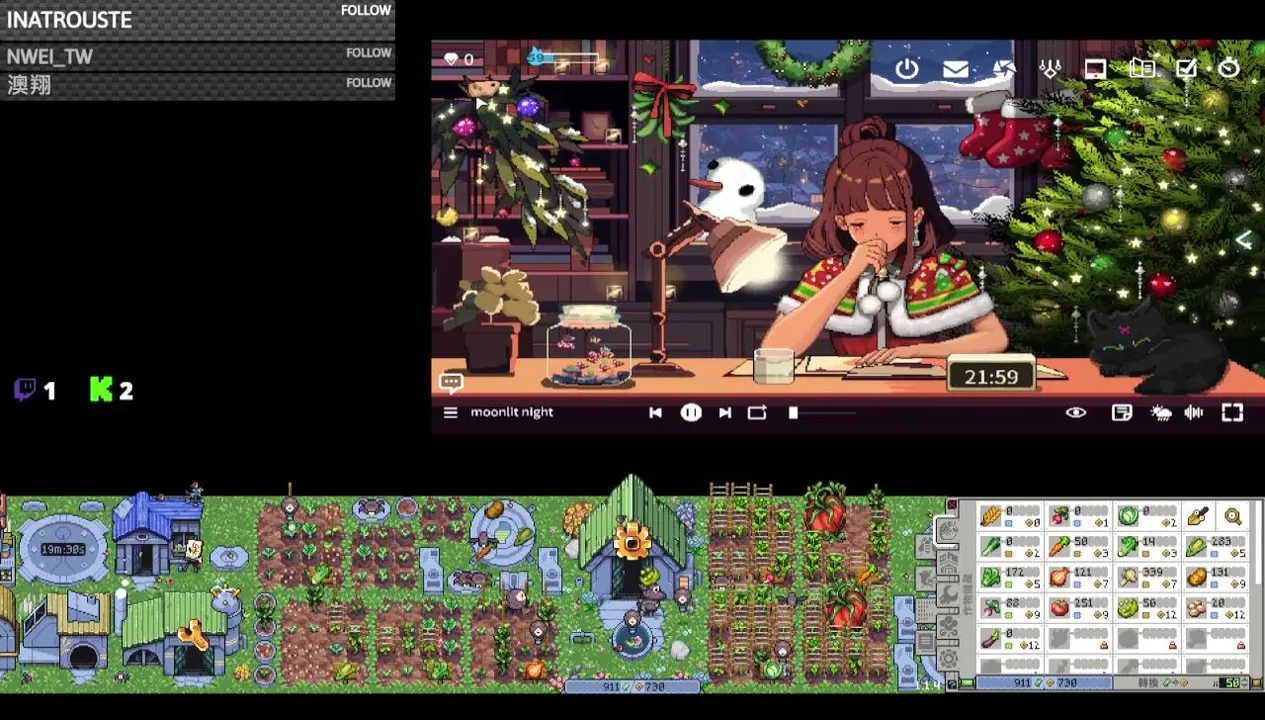The width and height of the screenshot is (1265, 720).
Task: Click the Twitch logo icon
Action: [x=24, y=389]
